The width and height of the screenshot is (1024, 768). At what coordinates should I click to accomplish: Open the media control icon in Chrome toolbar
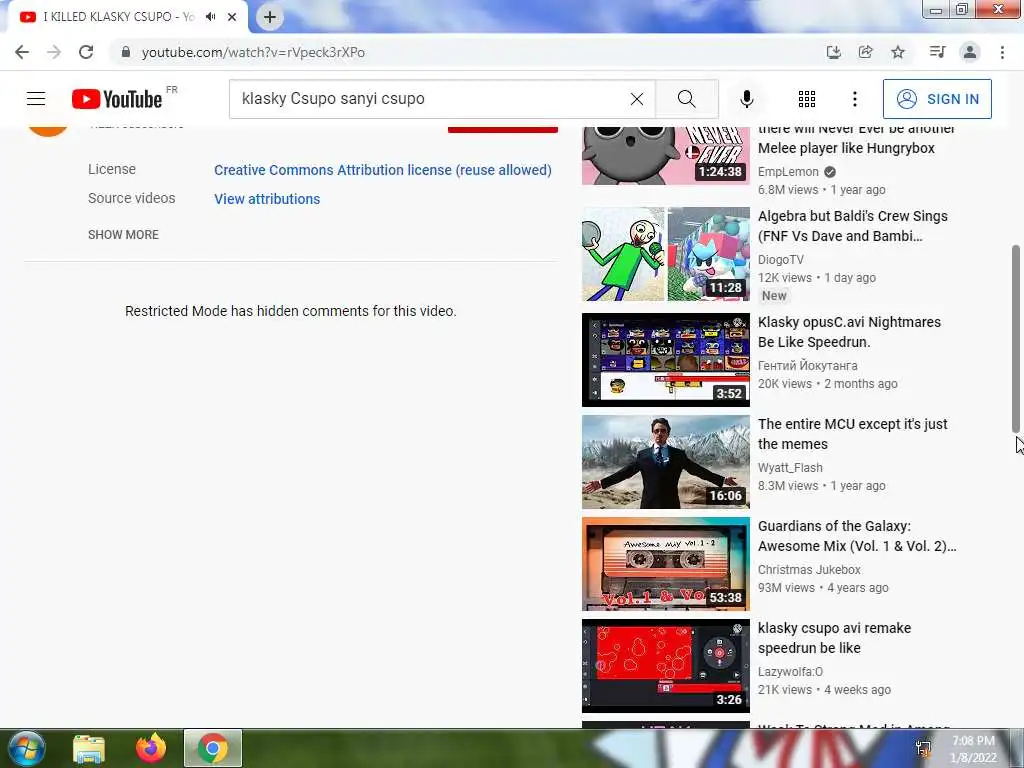pos(937,52)
